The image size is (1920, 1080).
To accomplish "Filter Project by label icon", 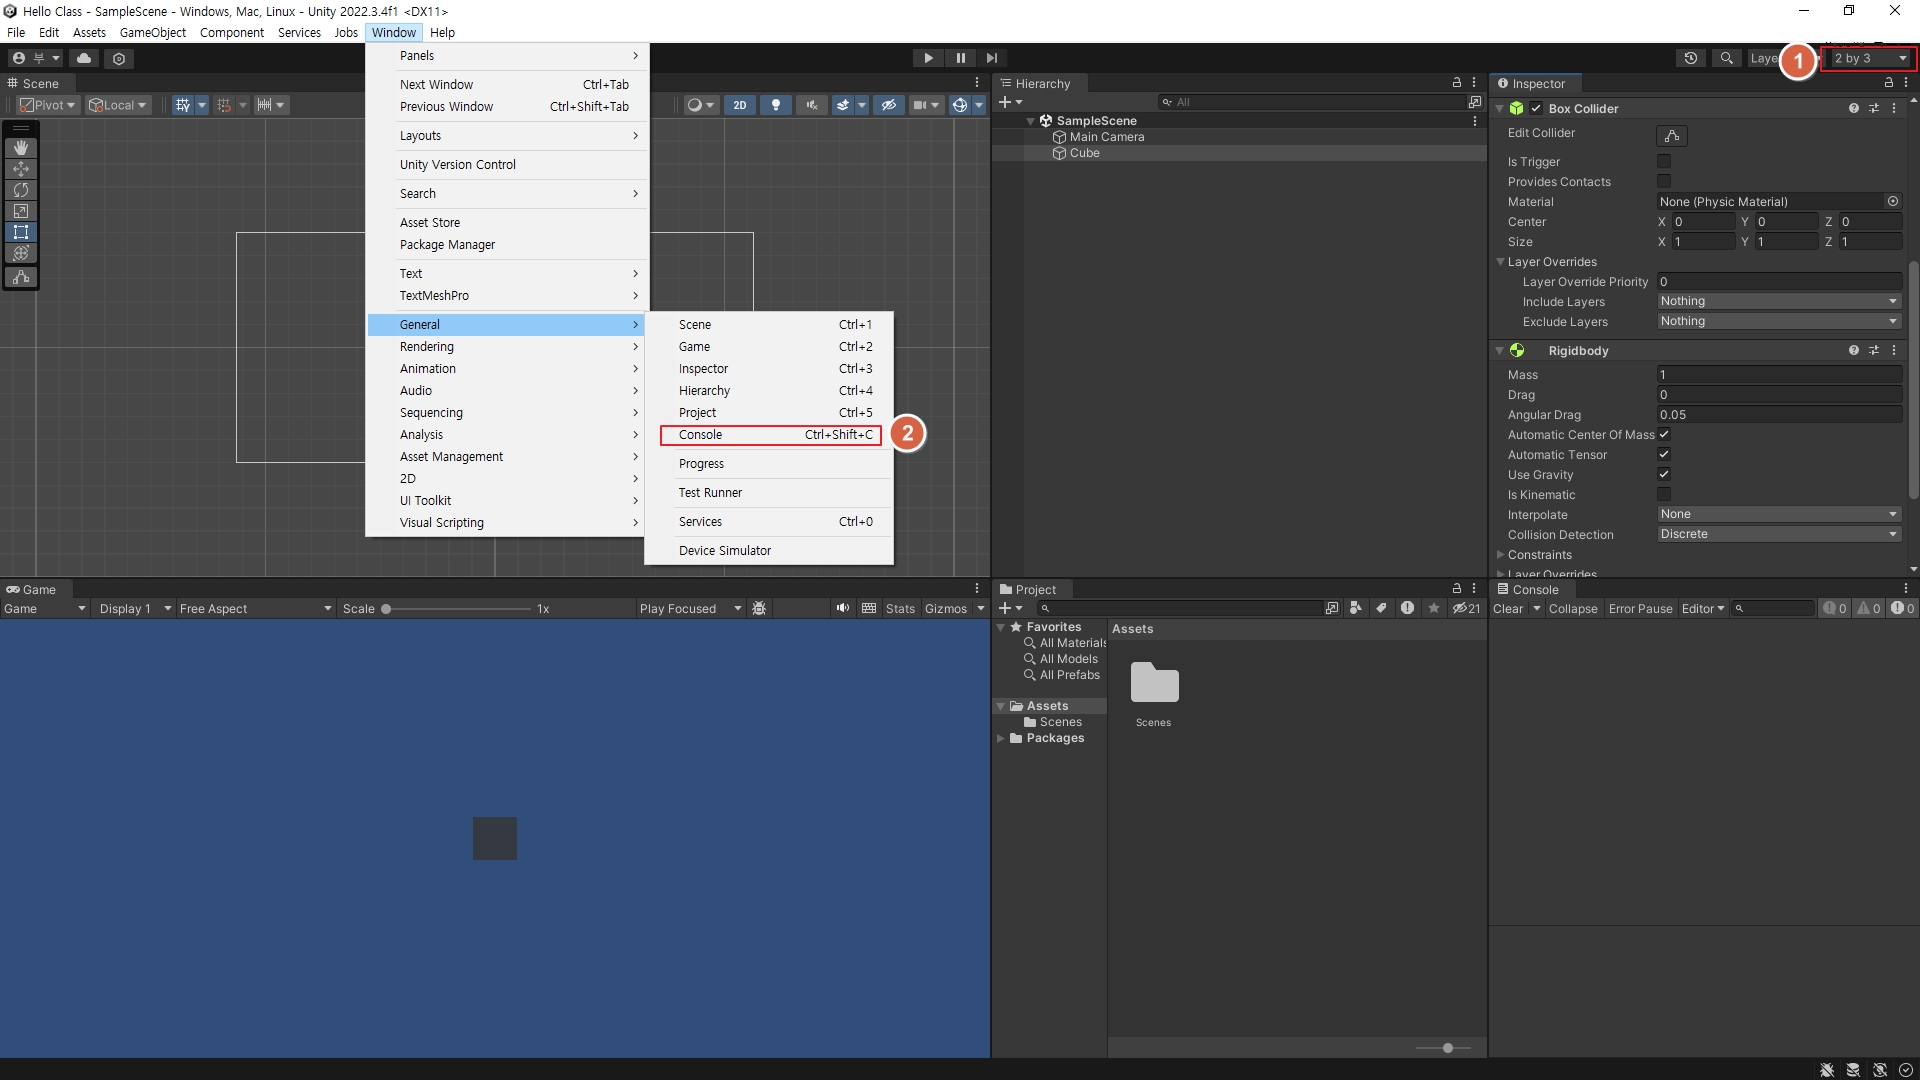I will pos(1381,608).
